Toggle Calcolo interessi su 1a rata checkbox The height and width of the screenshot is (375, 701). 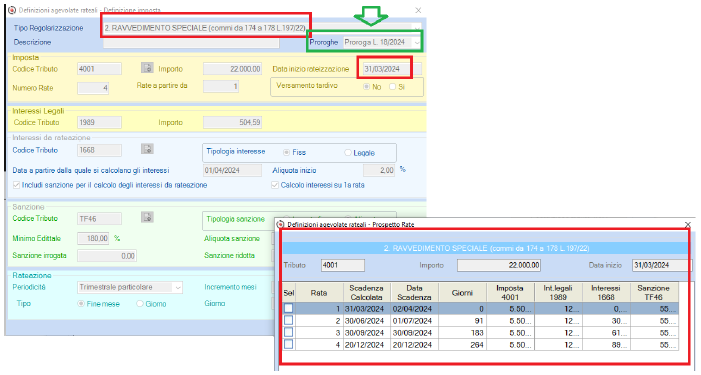[x=275, y=185]
